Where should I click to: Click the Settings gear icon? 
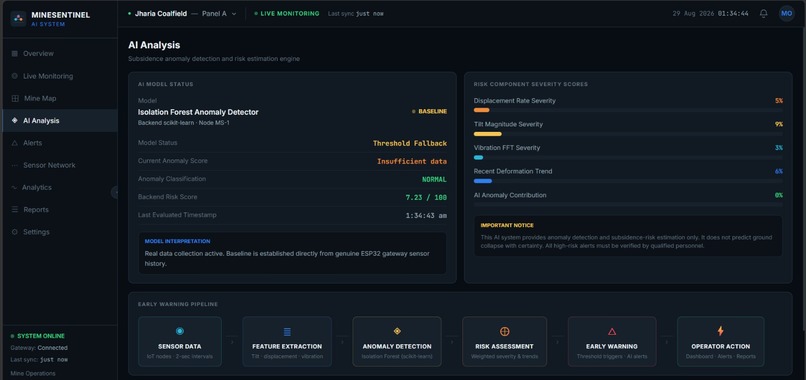[x=14, y=232]
